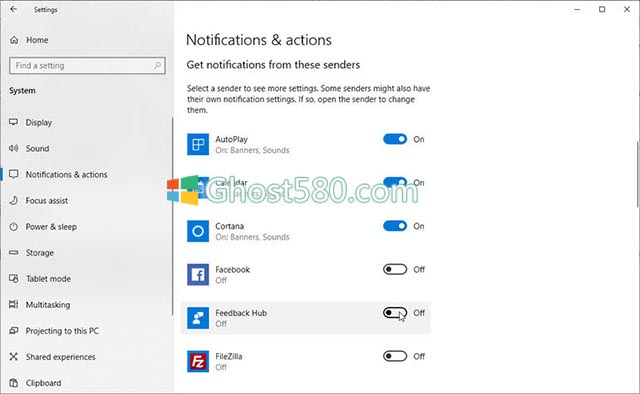The width and height of the screenshot is (640, 394).
Task: Open Tablet mode settings
Action: coord(48,279)
